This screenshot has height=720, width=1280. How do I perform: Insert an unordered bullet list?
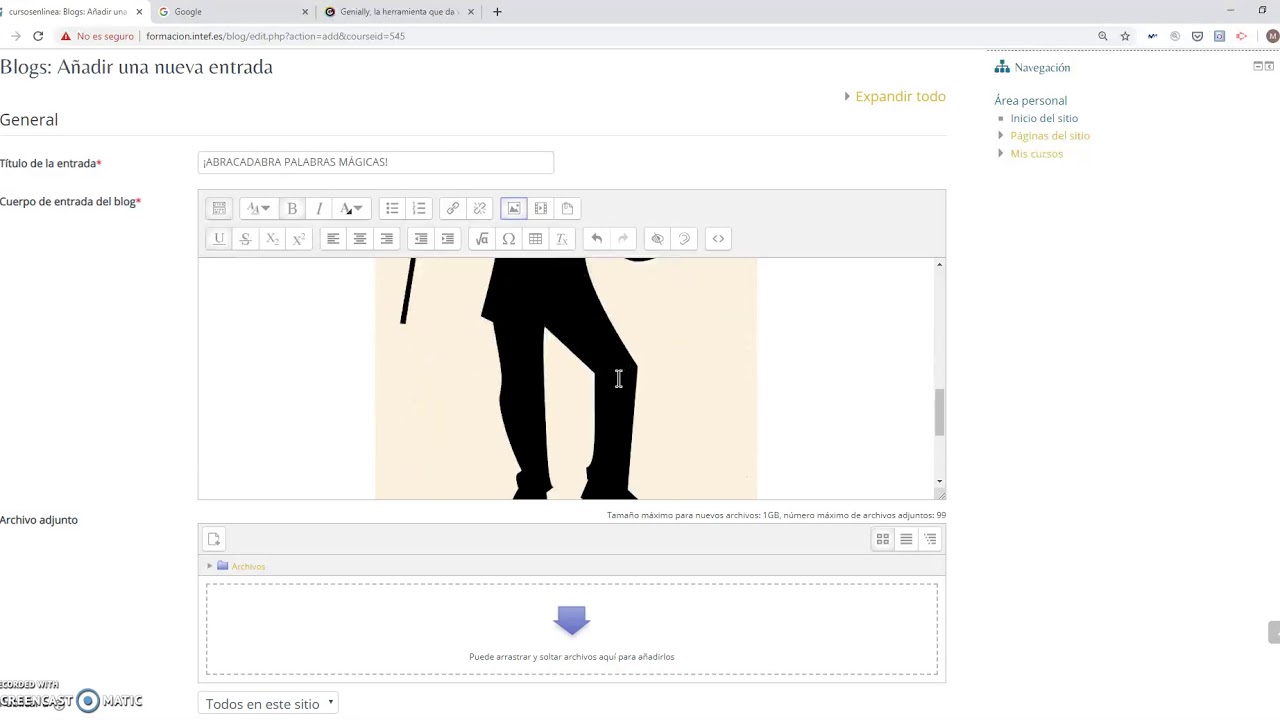392,208
